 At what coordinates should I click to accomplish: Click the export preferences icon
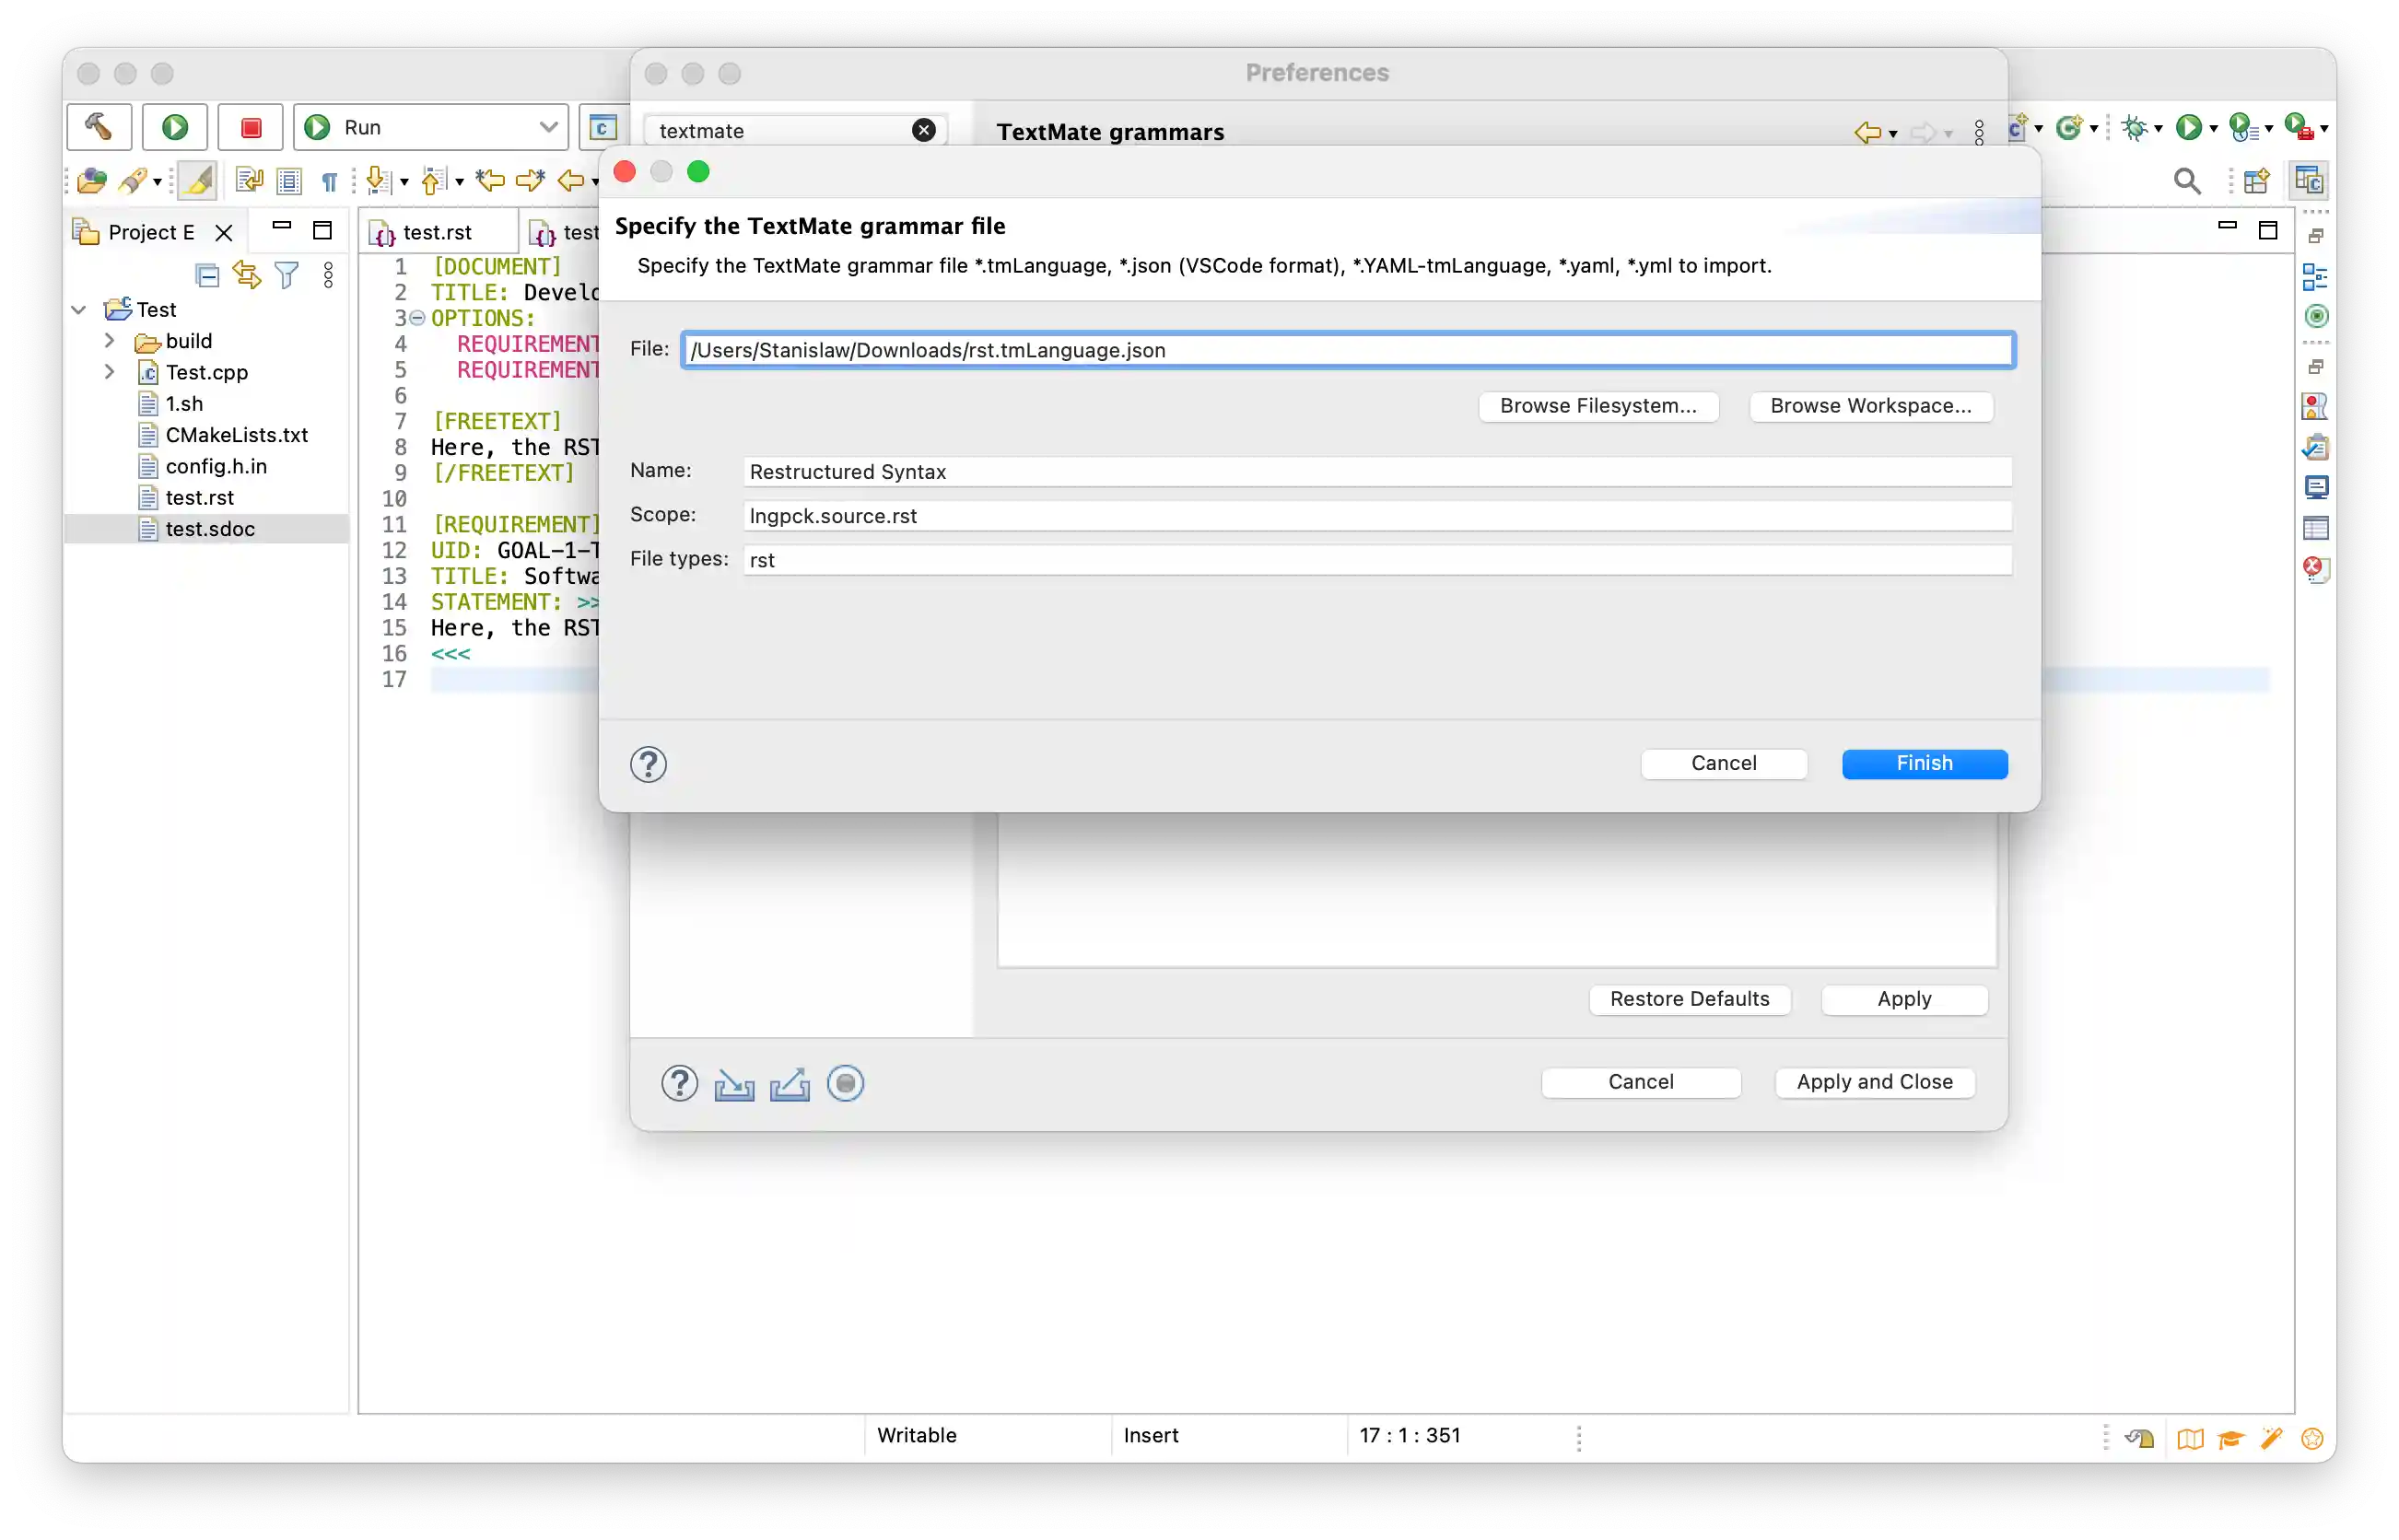789,1084
